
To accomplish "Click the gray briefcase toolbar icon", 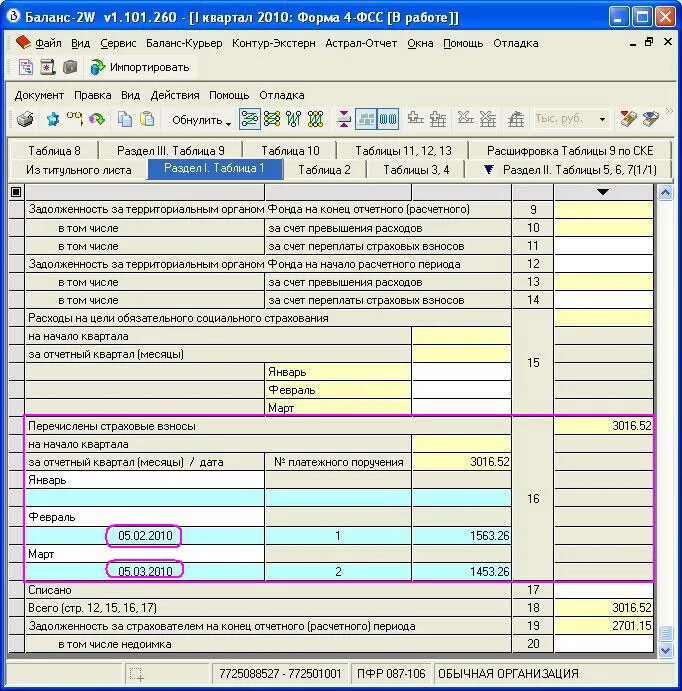I will [70, 67].
